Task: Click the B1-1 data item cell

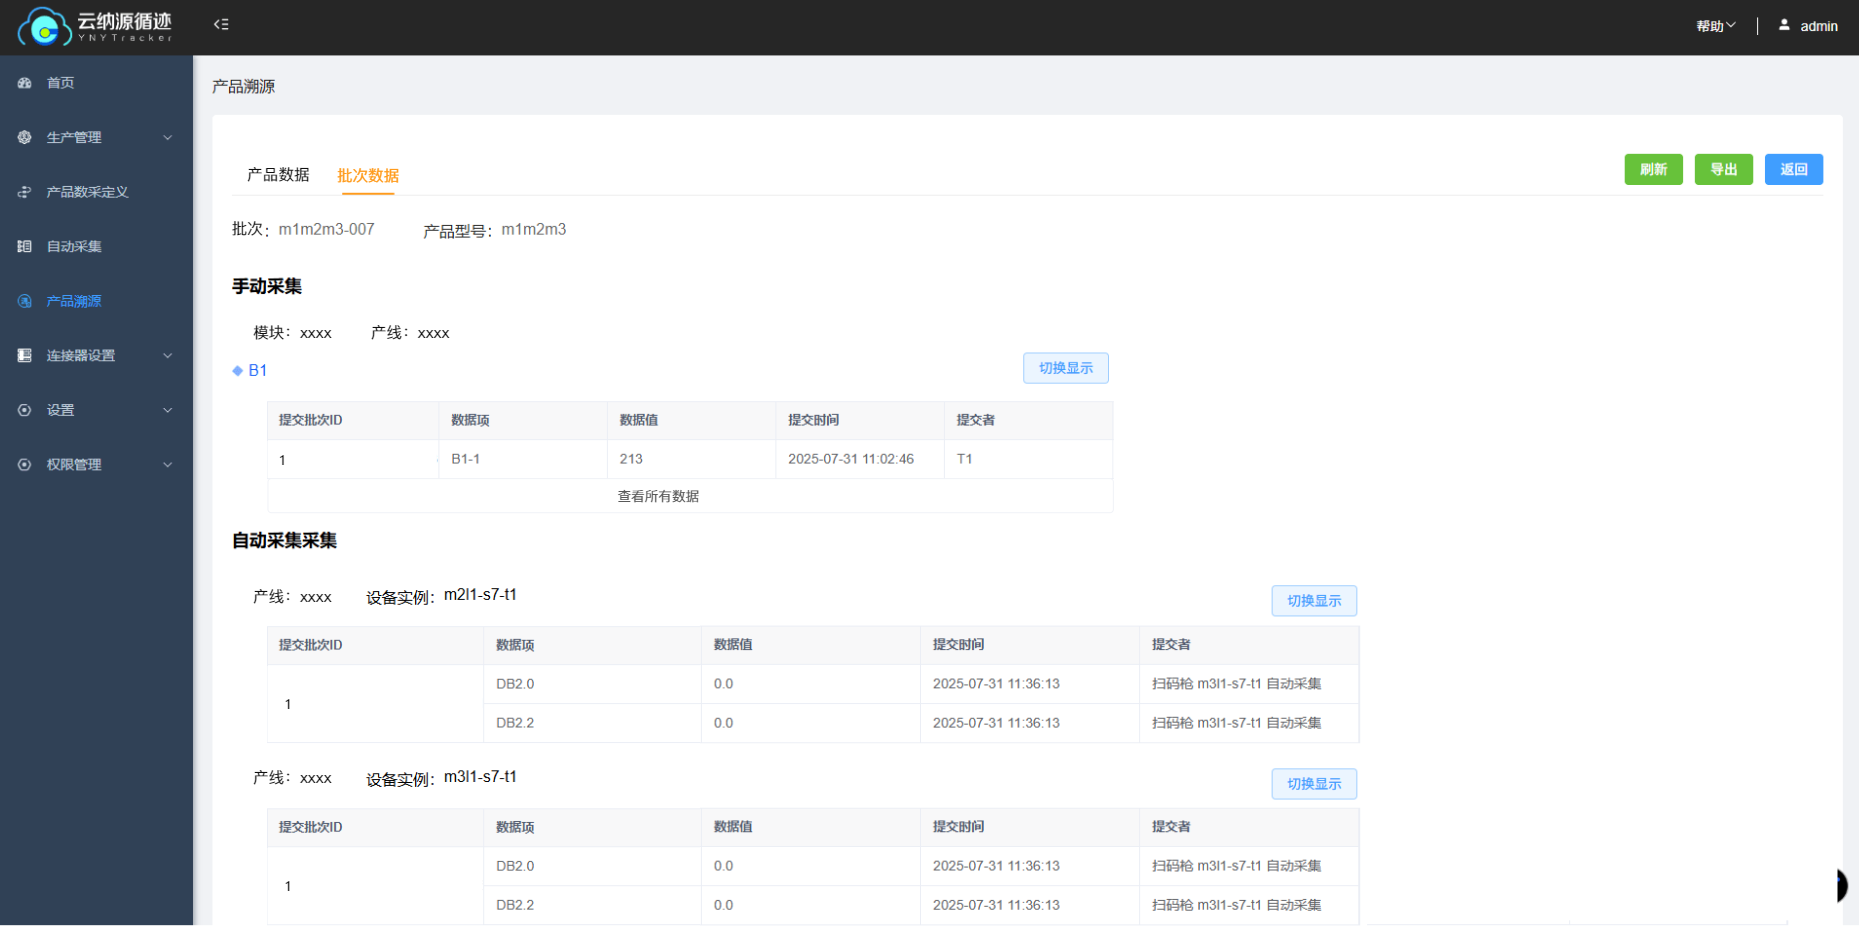Action: point(523,459)
